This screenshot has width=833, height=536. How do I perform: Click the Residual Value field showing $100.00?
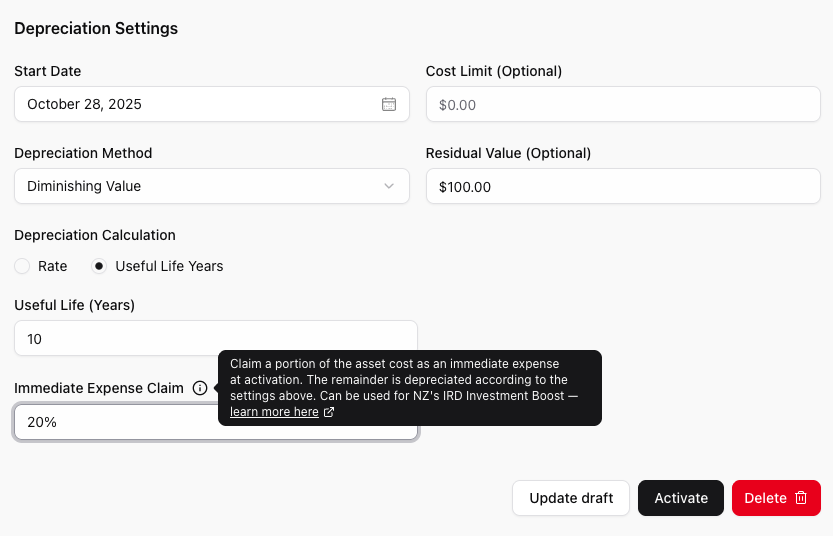coord(623,186)
